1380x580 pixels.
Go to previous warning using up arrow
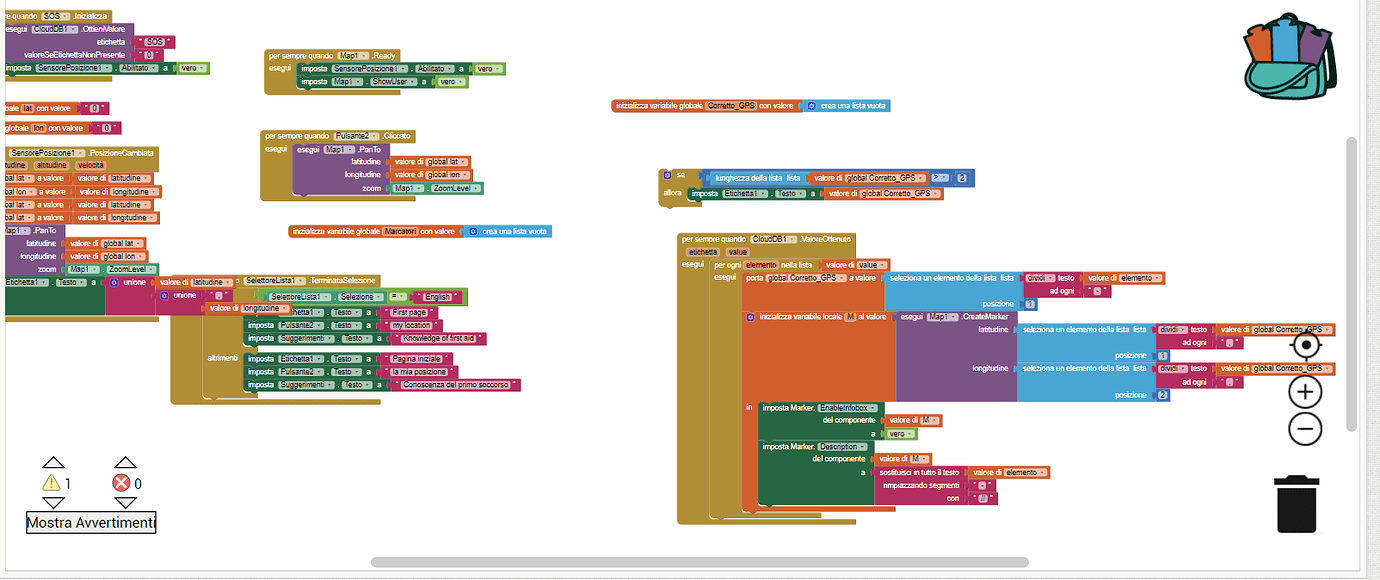tap(53, 463)
